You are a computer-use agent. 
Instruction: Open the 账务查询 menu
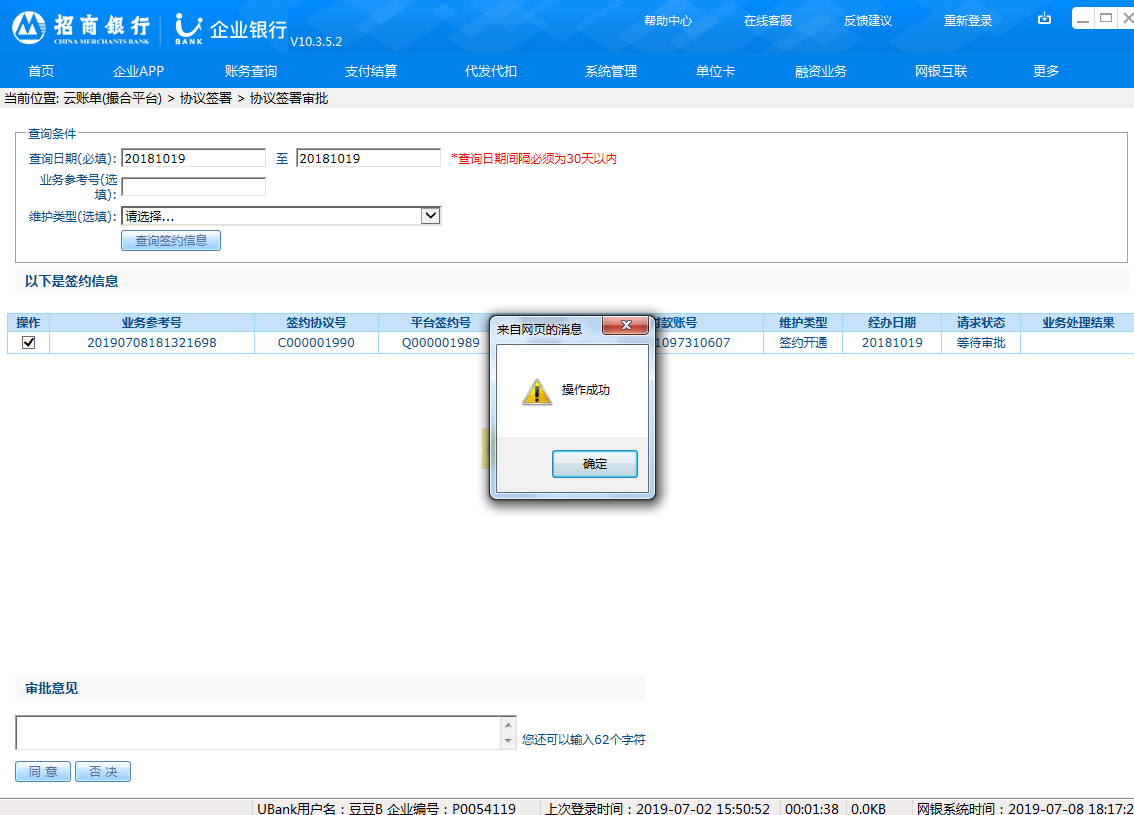251,71
